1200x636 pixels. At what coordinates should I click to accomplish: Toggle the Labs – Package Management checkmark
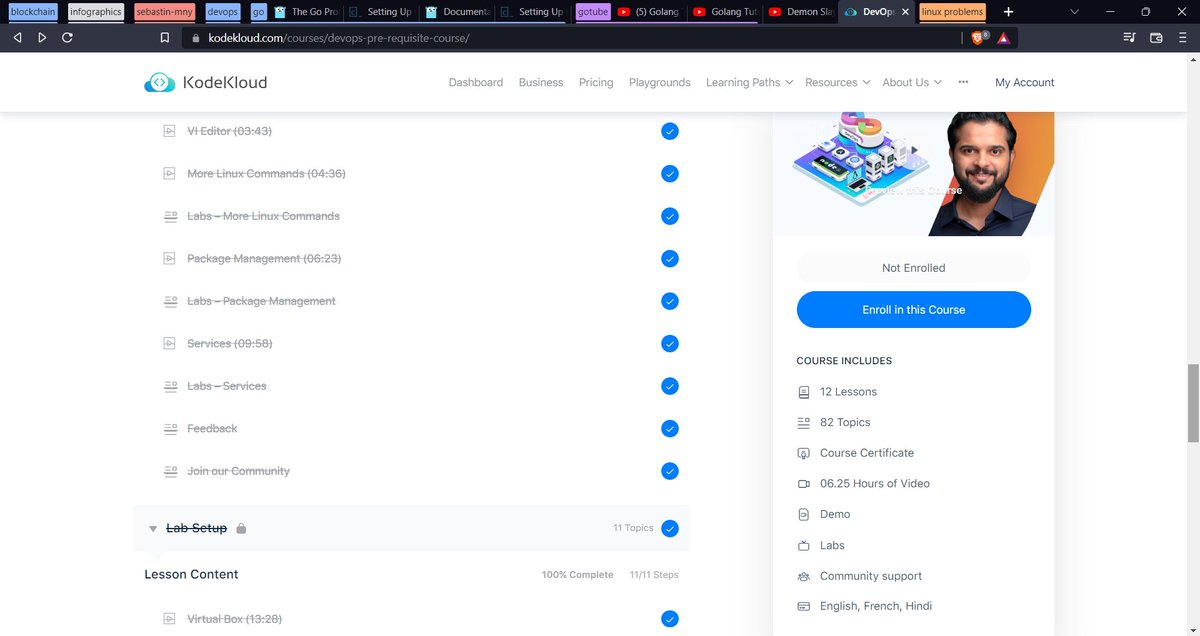pyautogui.click(x=670, y=301)
